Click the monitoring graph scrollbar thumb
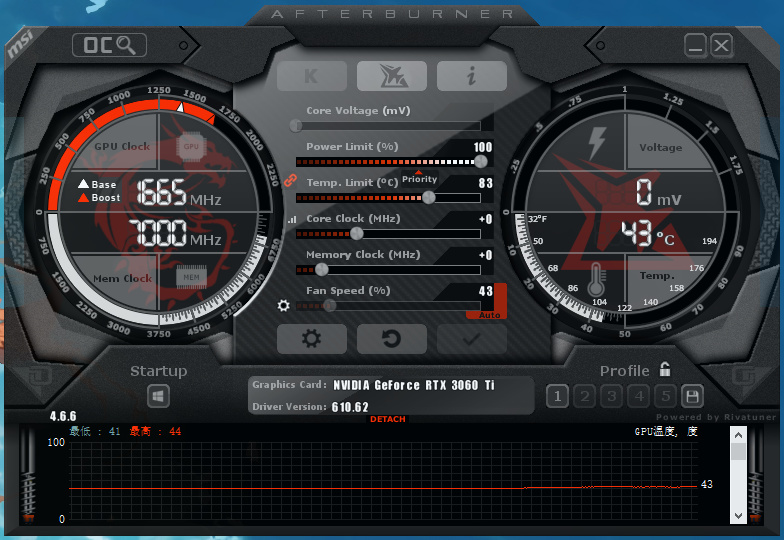784x540 pixels. point(738,452)
